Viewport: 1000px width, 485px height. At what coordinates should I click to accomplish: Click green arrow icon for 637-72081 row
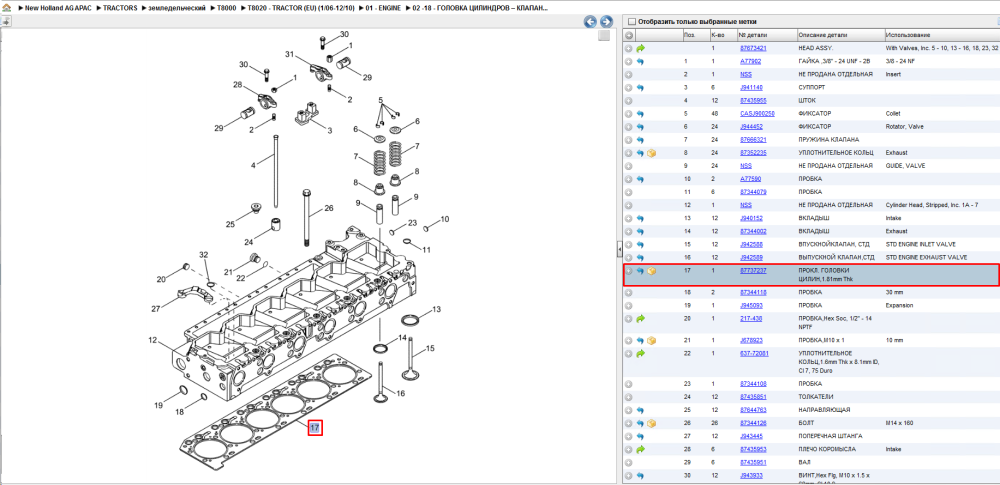pos(641,353)
